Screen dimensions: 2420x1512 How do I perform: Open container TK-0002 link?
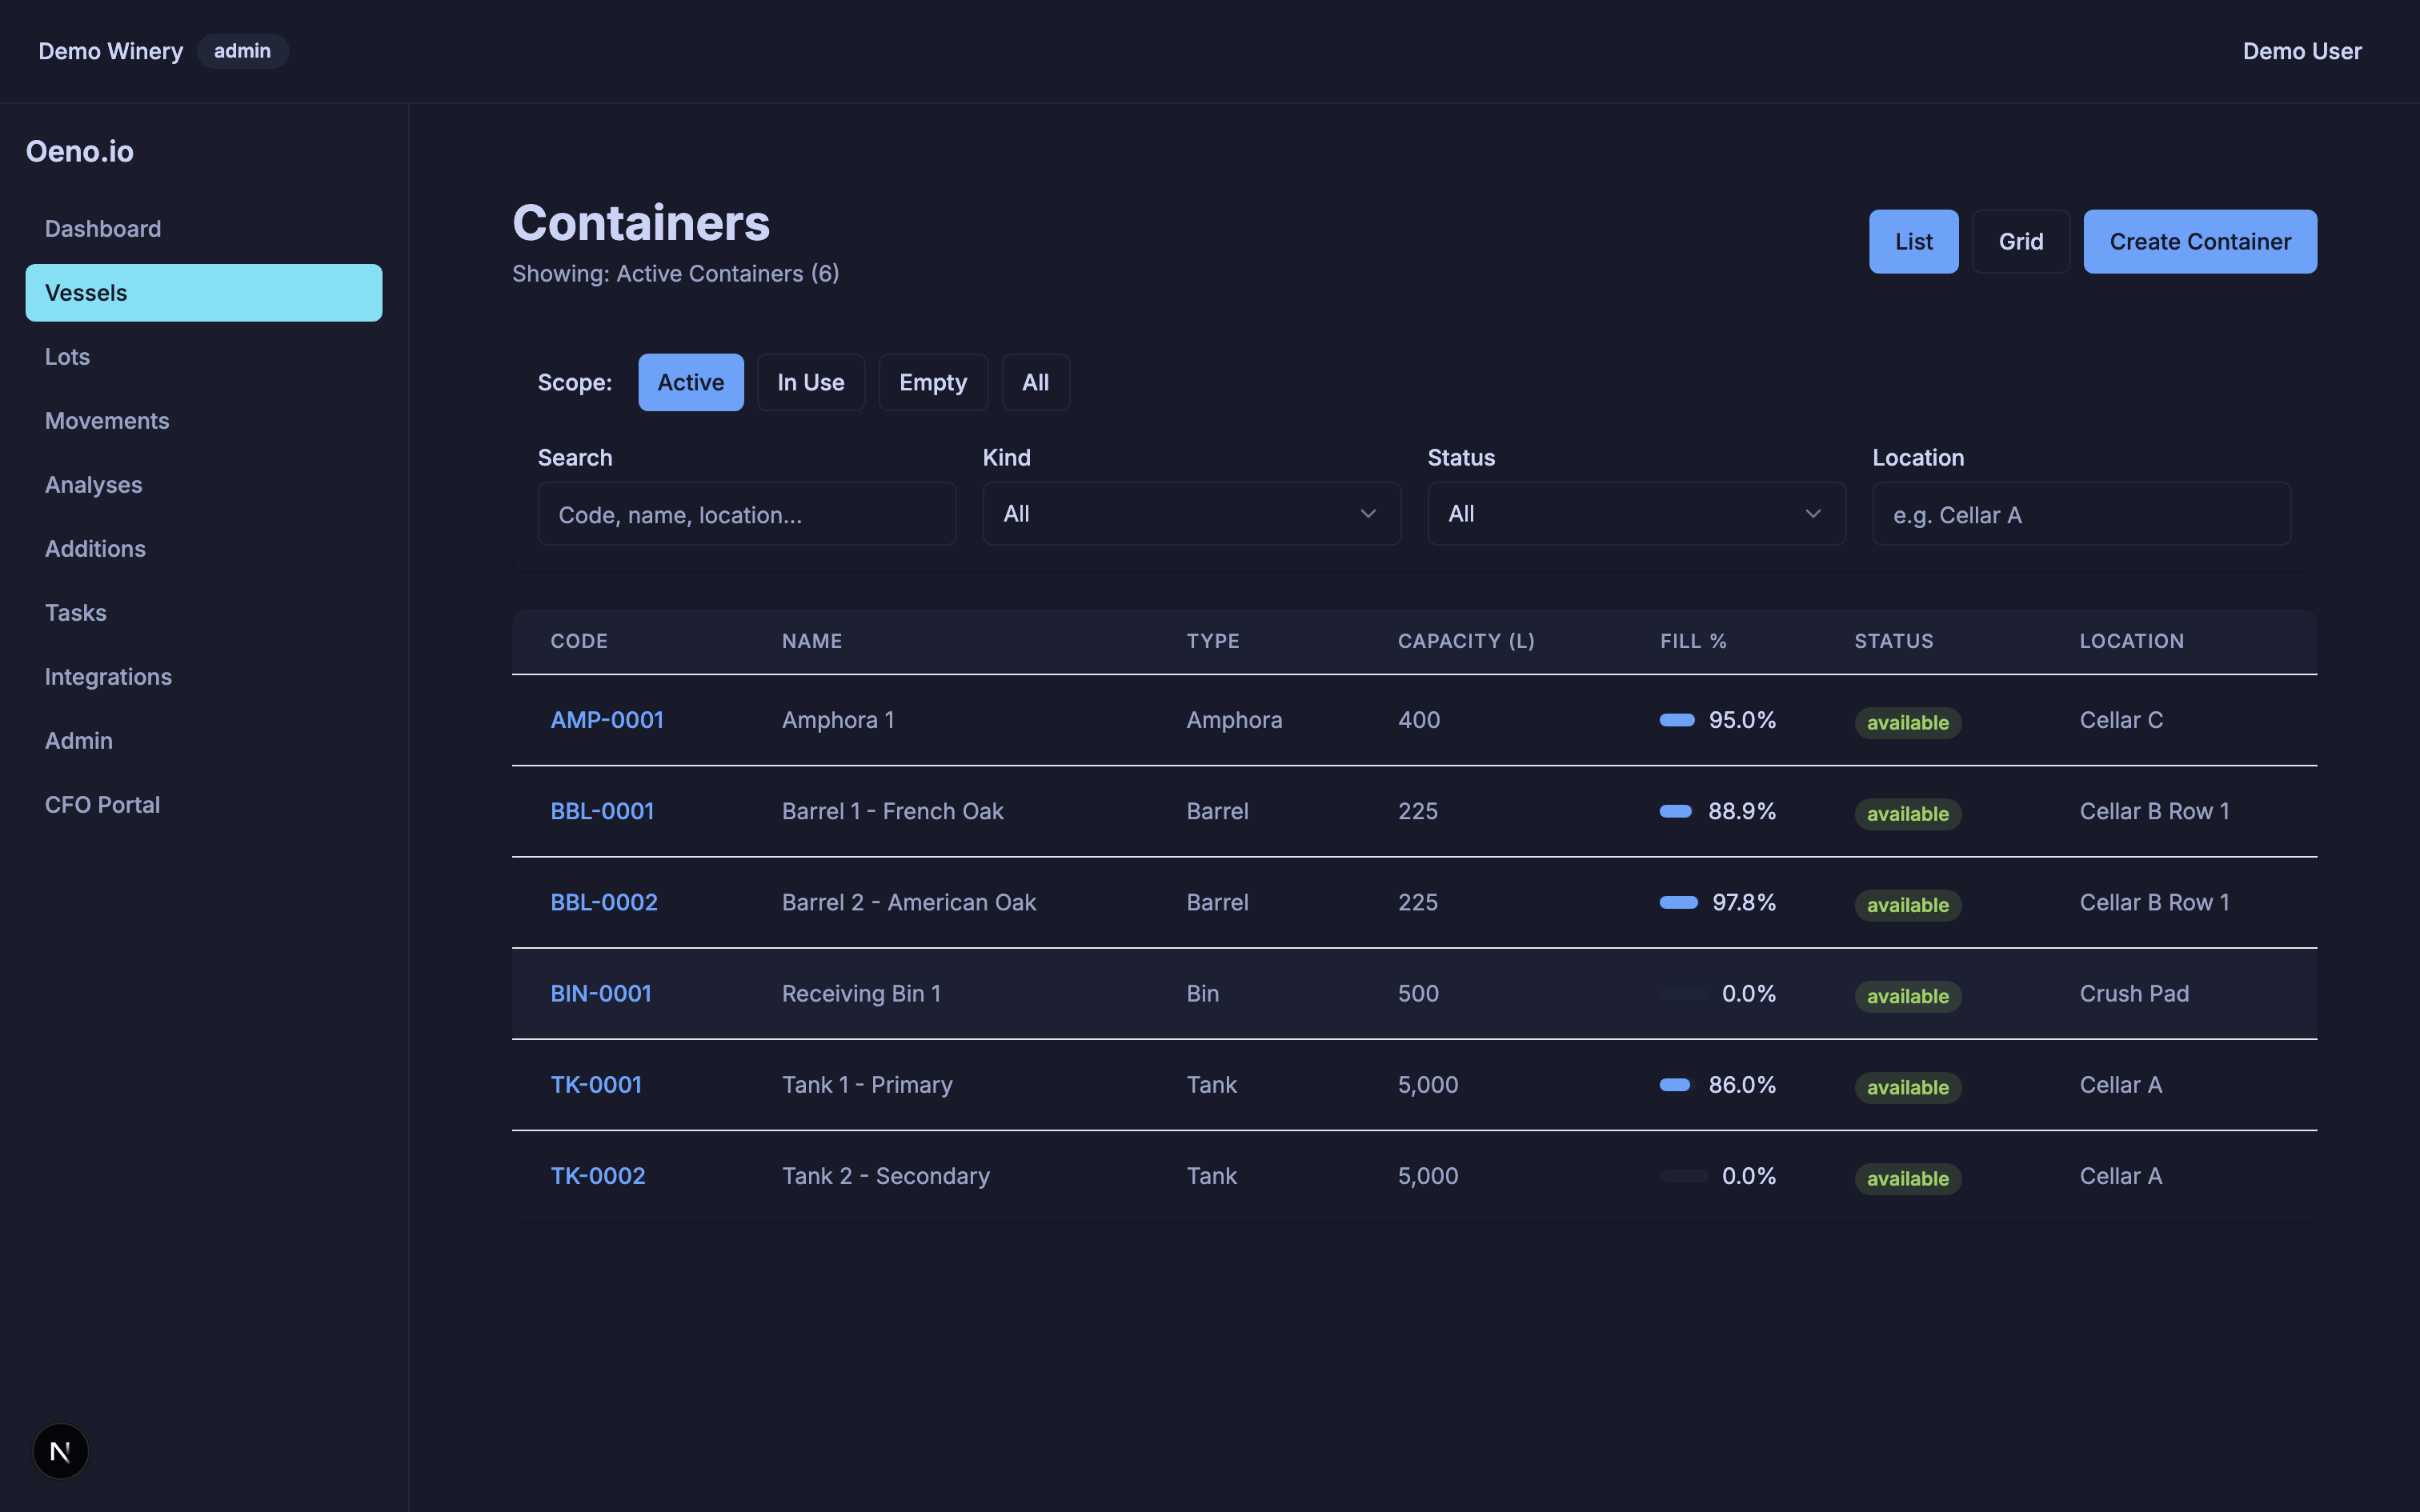click(598, 1176)
